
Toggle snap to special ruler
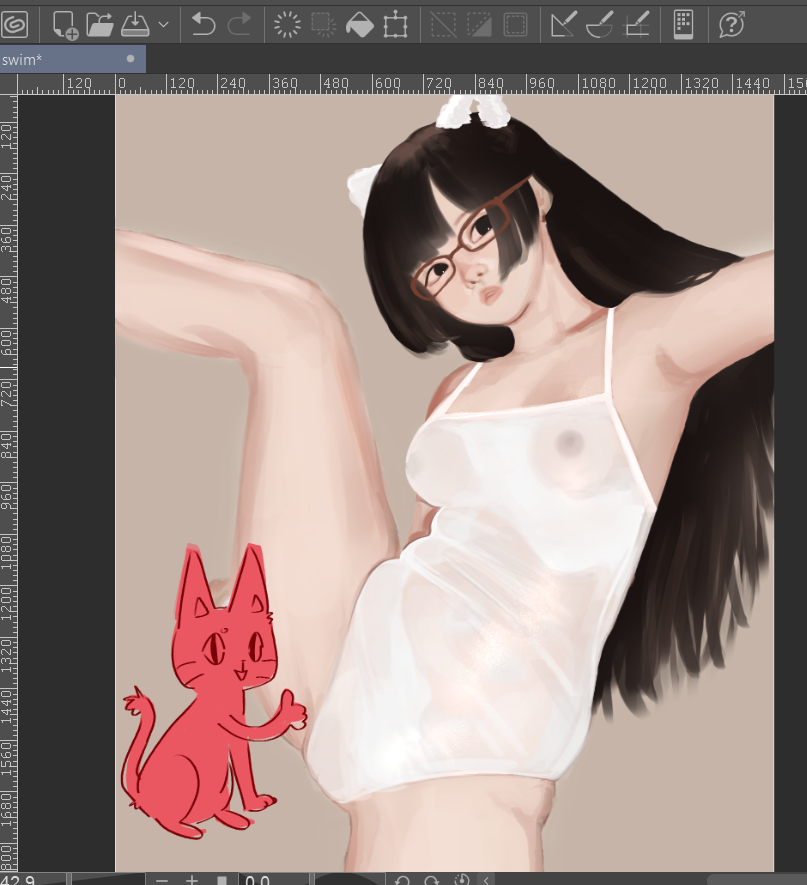600,24
